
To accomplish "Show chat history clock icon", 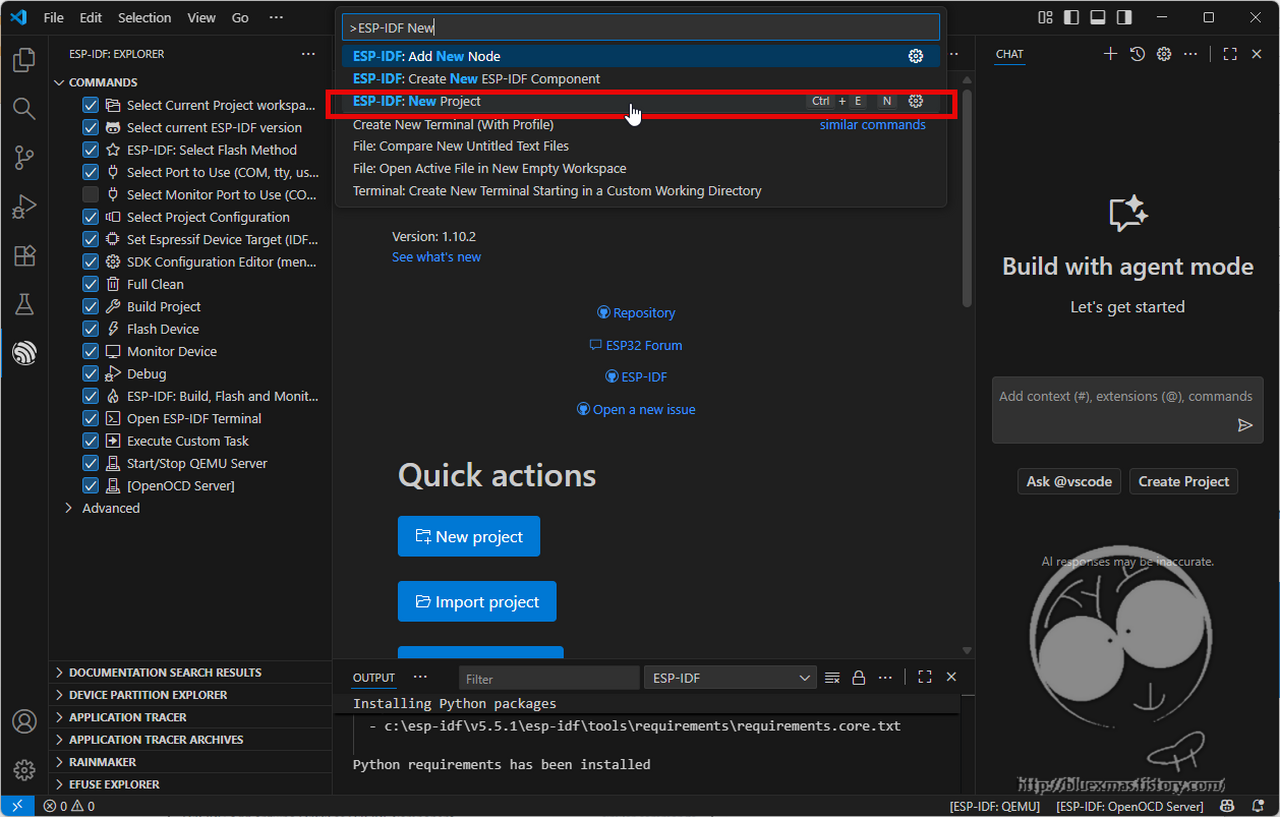I will pos(1137,54).
